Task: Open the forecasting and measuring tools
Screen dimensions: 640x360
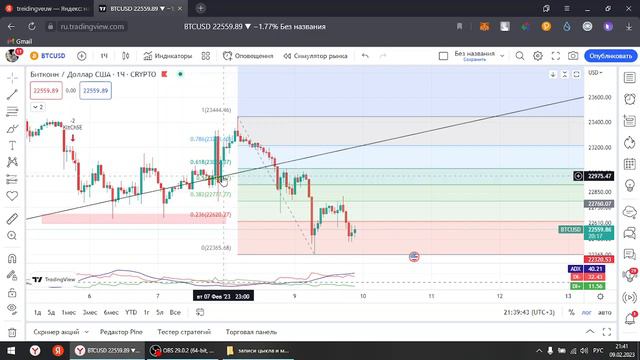Action: coord(12,179)
